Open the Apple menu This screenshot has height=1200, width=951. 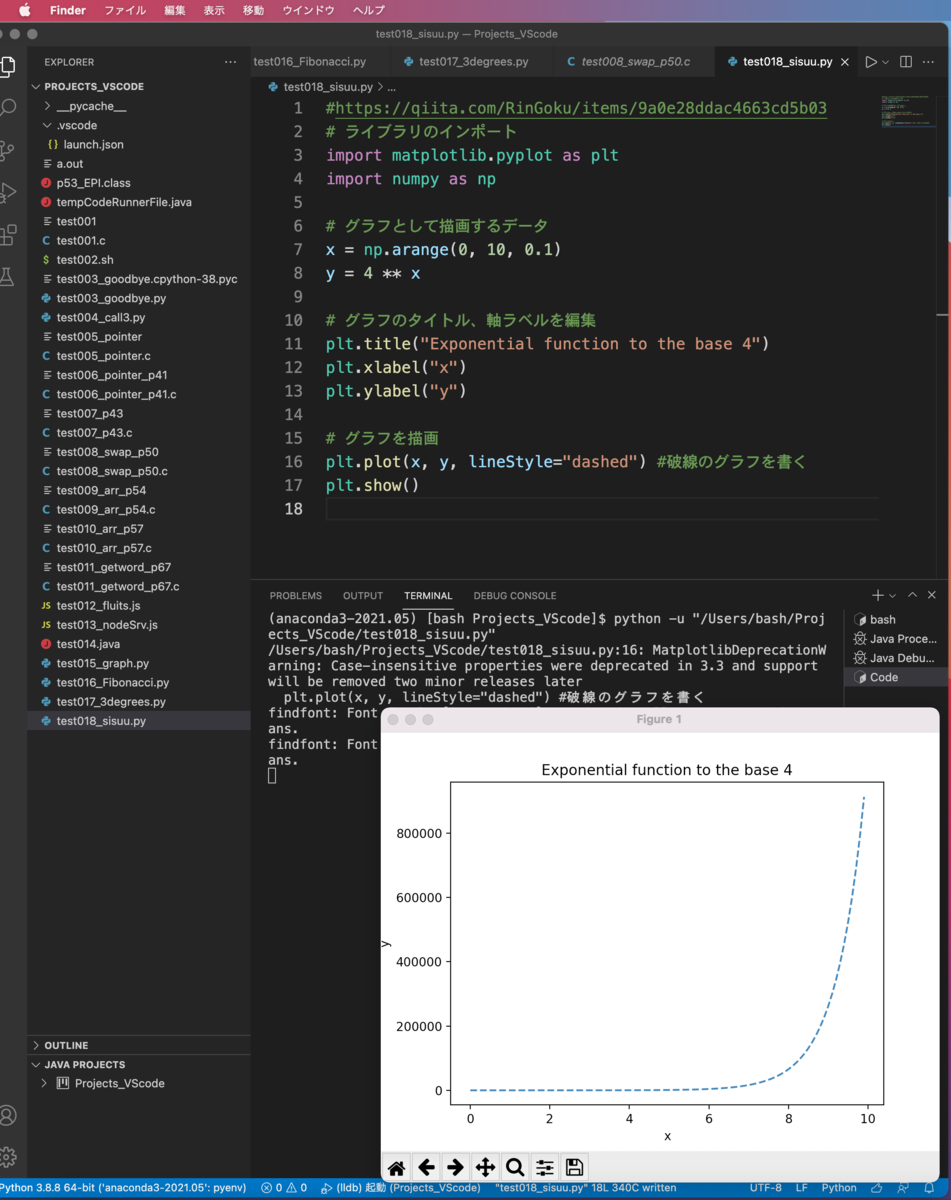click(25, 10)
